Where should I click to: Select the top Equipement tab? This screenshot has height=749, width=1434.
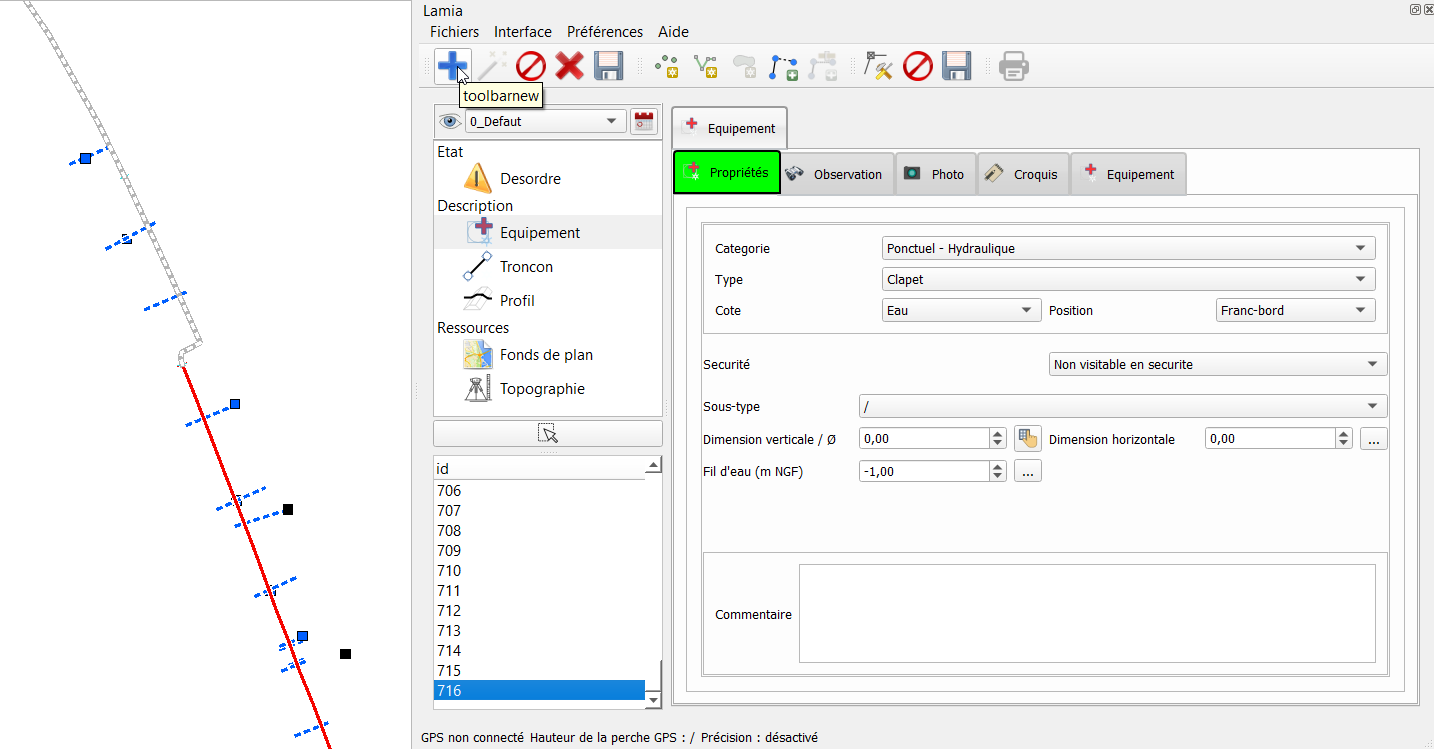[729, 128]
